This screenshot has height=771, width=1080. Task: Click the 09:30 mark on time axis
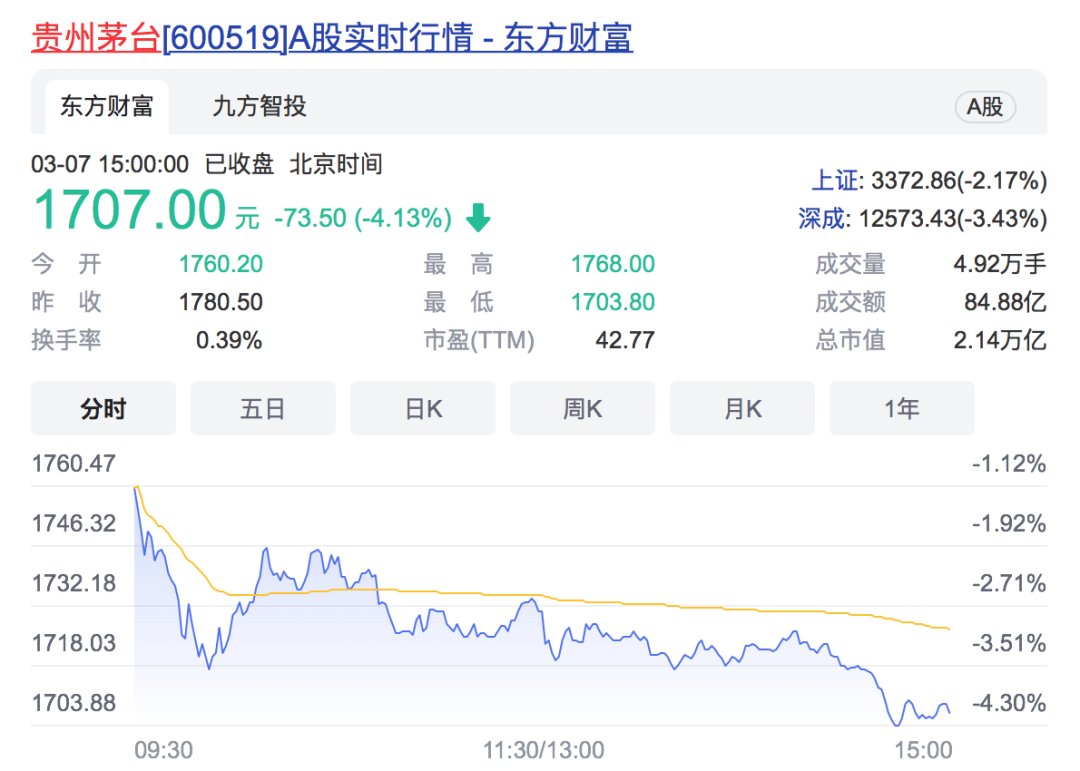(x=164, y=749)
